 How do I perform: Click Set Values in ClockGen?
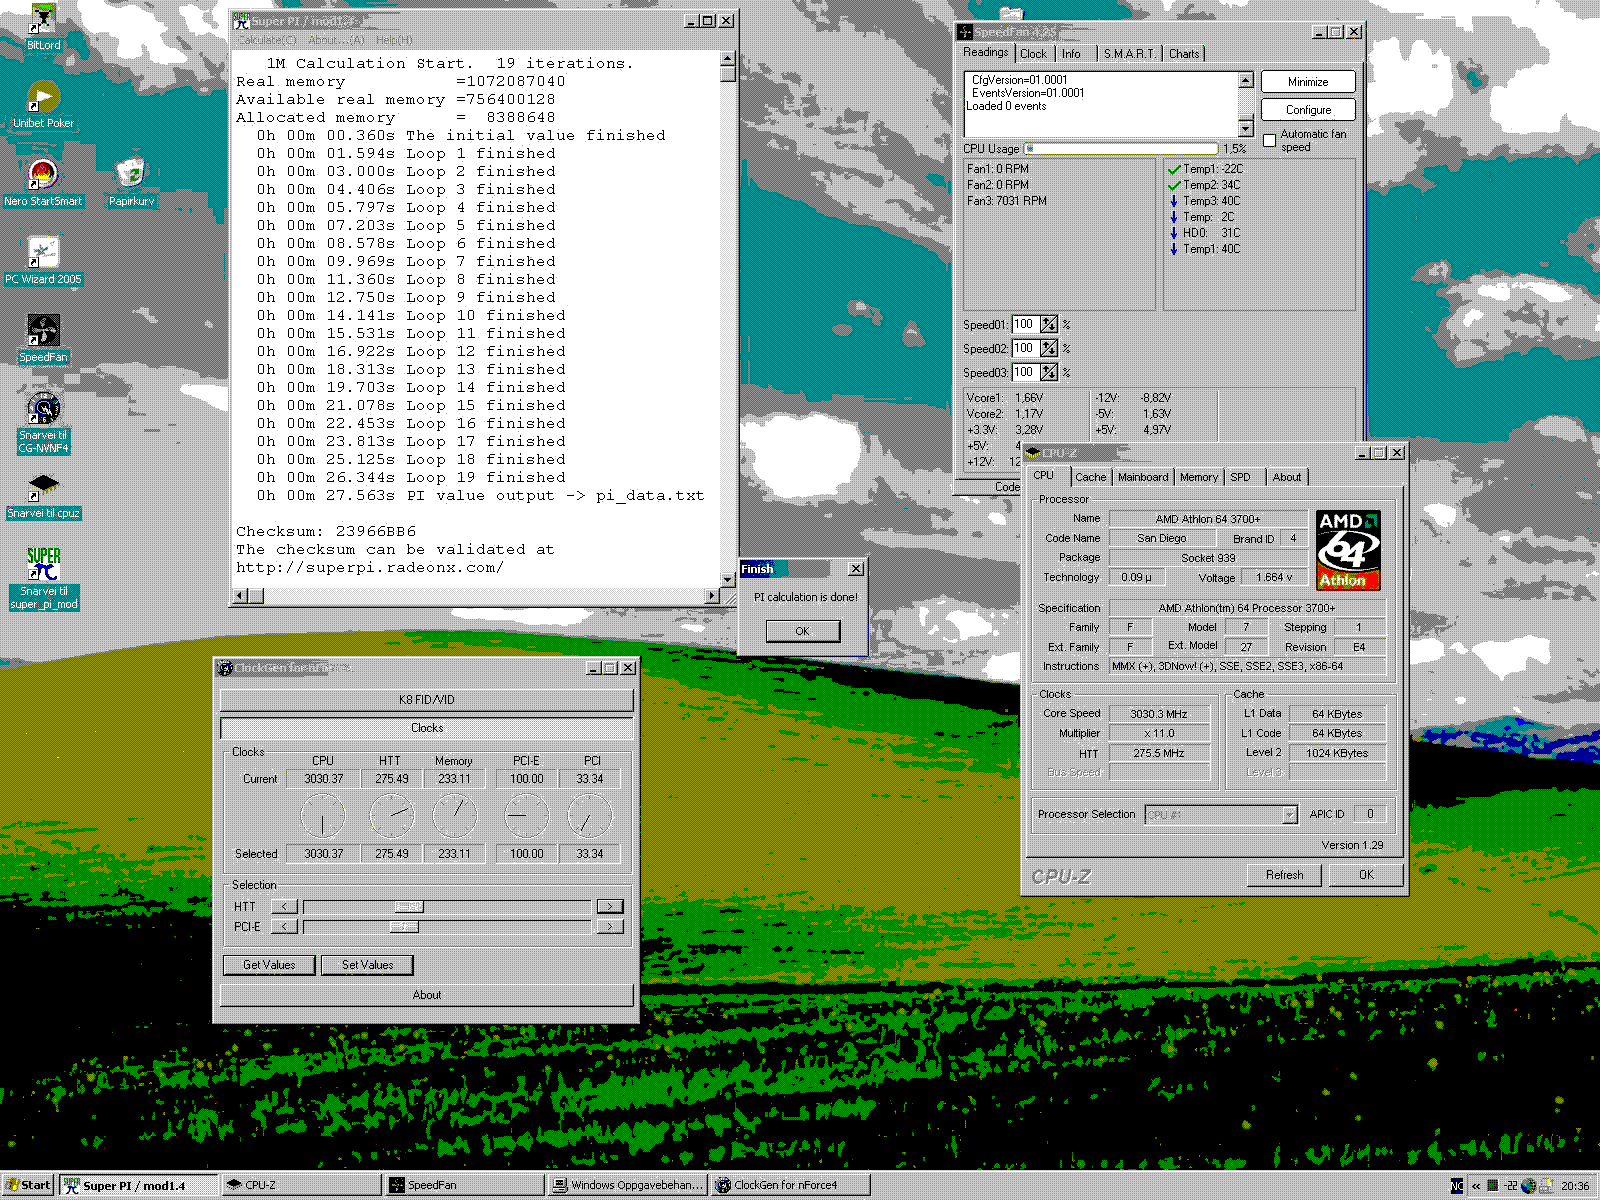click(367, 965)
